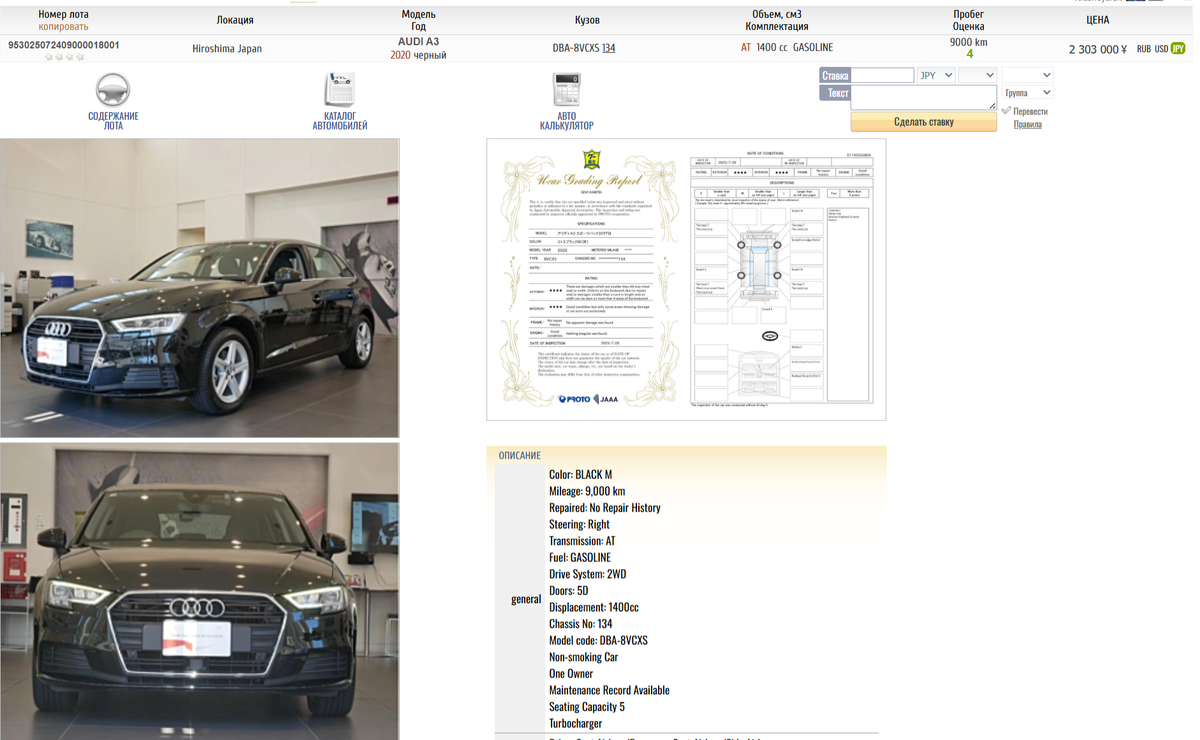The height and width of the screenshot is (740, 1200).
Task: Open the JPY currency dropdown for the bid
Action: pos(936,75)
